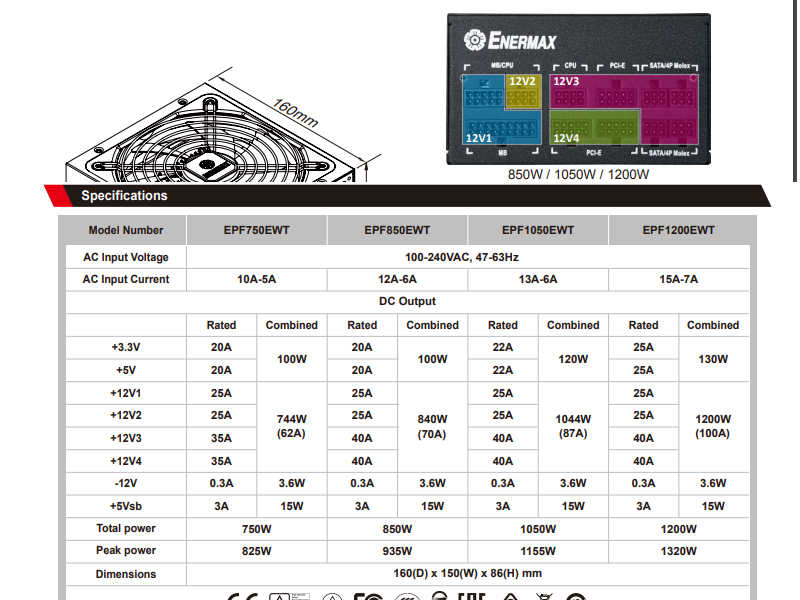Click EPF750EWT's 100W combined cell

291,359
